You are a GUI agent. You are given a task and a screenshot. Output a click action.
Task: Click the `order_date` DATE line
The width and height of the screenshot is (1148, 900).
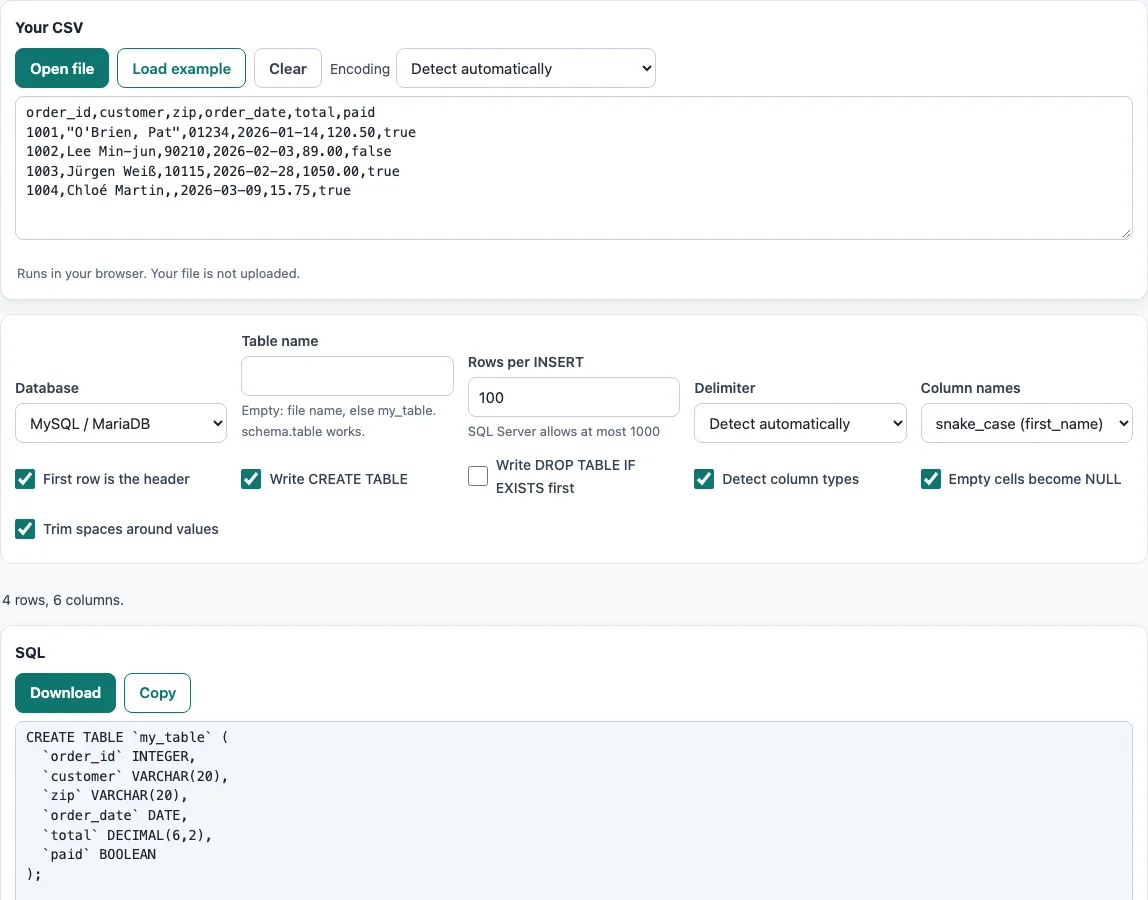pyautogui.click(x=115, y=815)
